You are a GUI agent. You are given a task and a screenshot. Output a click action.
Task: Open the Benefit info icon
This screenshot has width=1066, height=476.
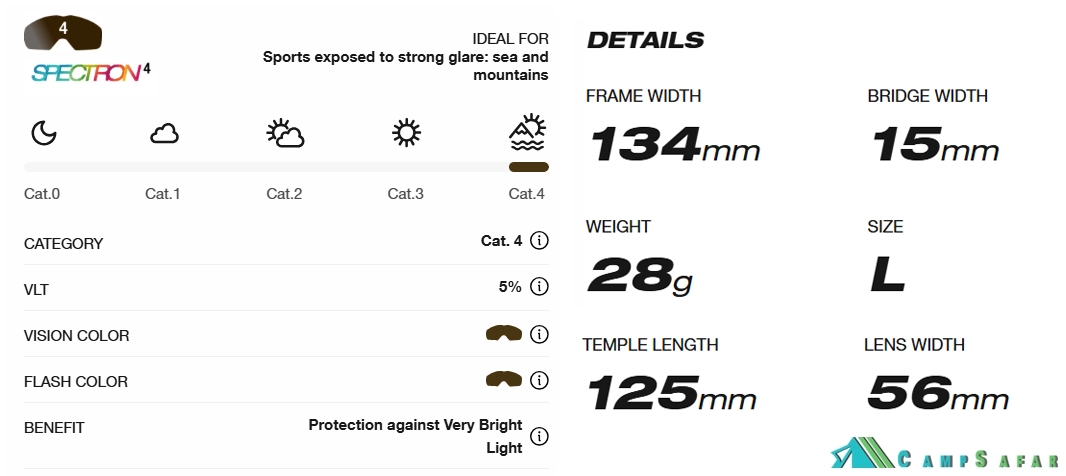click(x=539, y=436)
